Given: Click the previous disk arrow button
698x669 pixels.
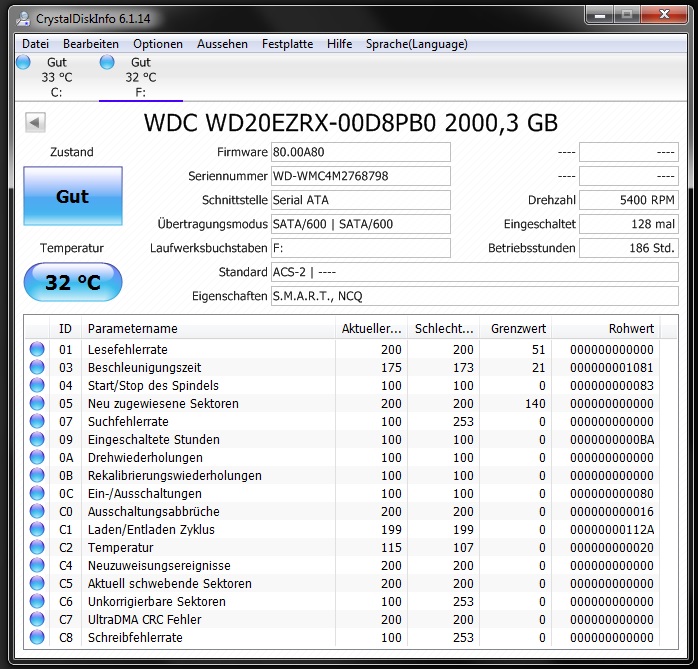Looking at the screenshot, I should (35, 122).
